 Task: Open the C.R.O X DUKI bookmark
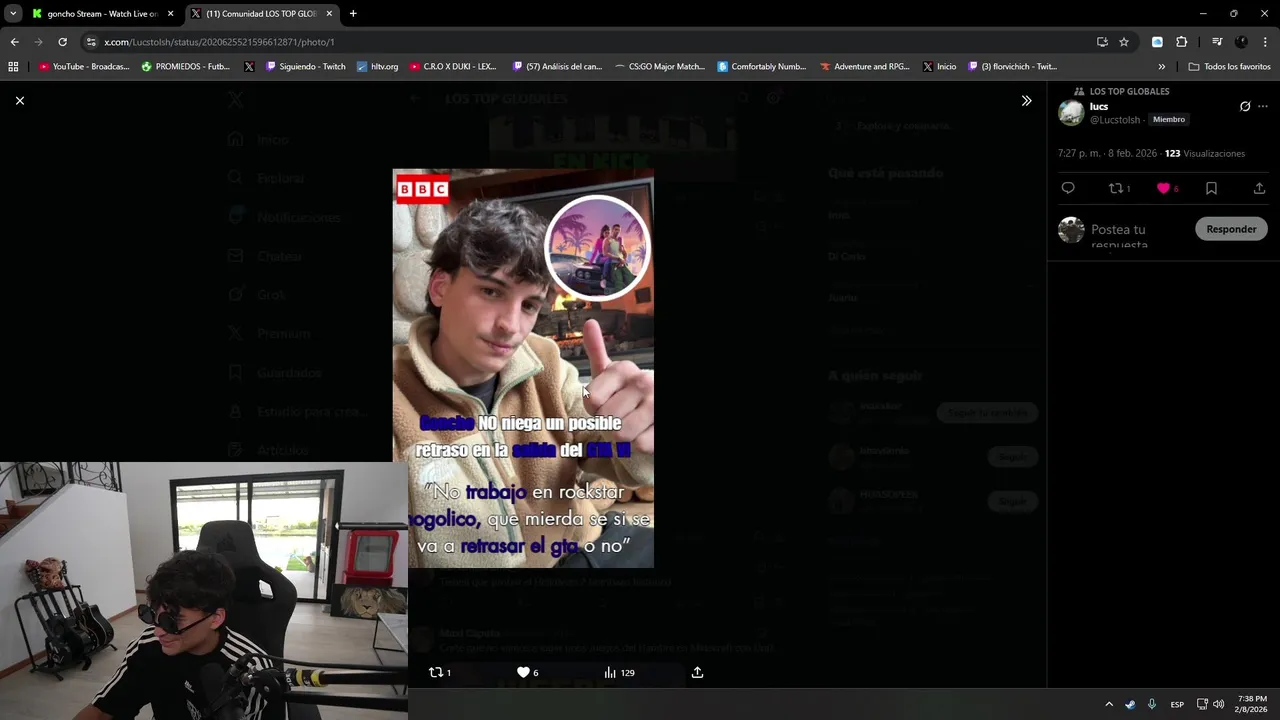tap(453, 66)
